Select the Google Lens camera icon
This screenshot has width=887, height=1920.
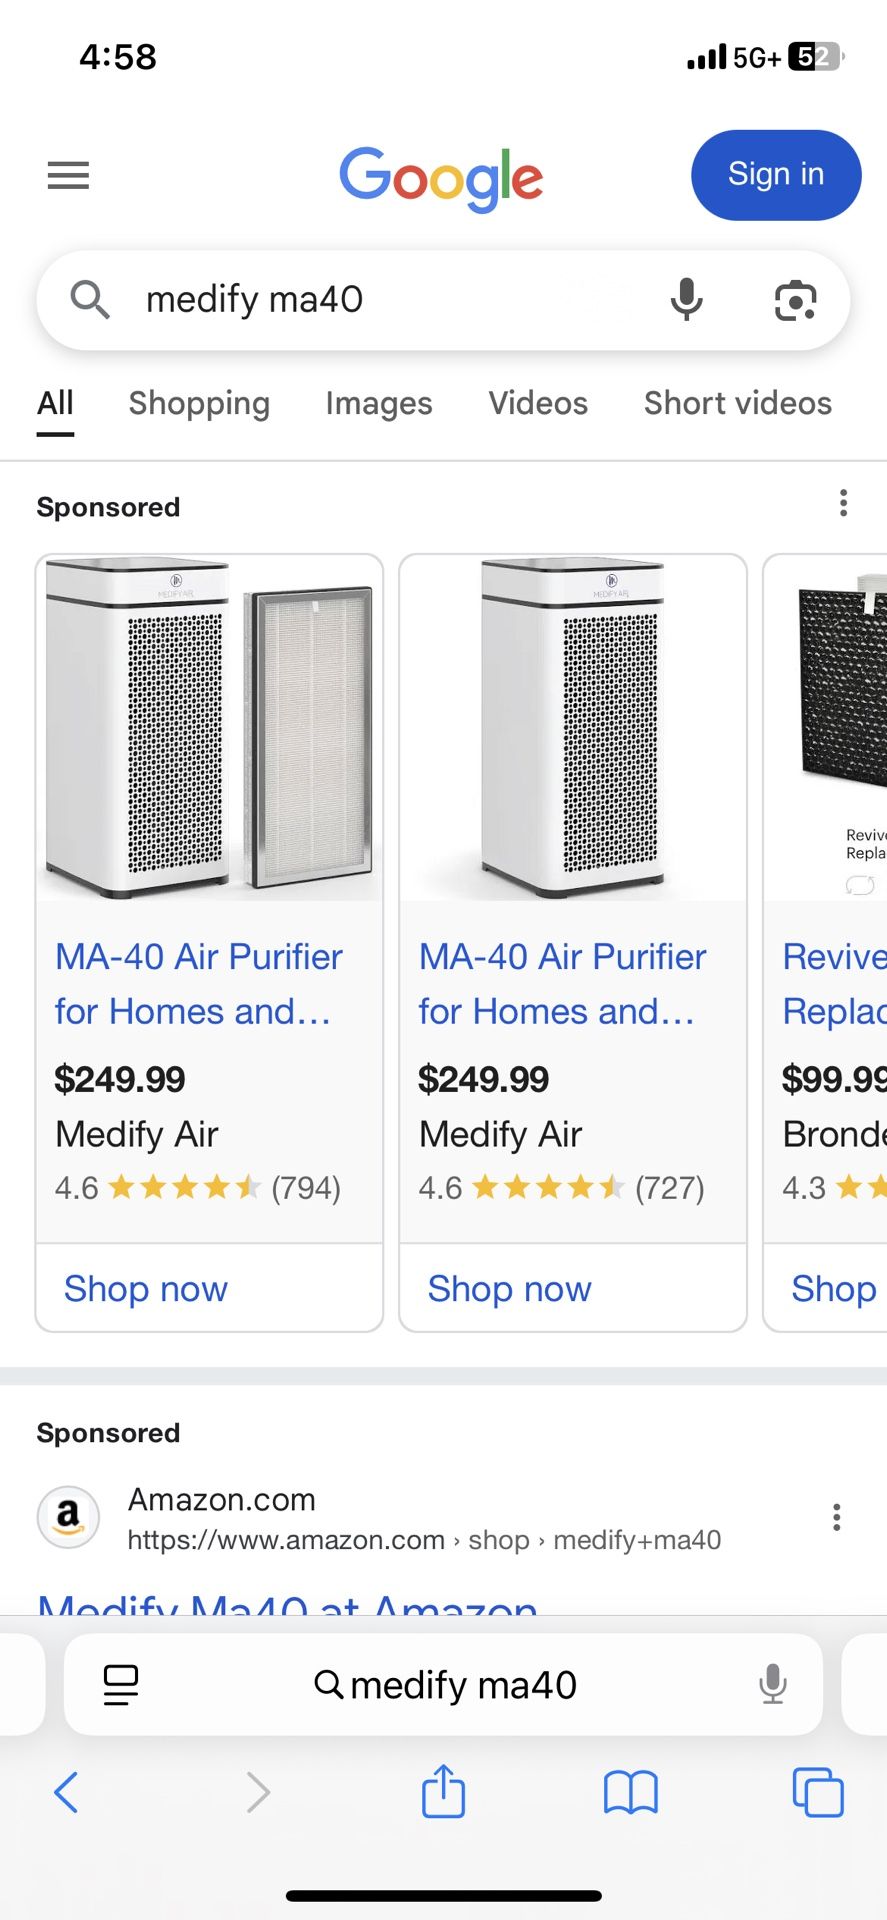[x=795, y=300]
